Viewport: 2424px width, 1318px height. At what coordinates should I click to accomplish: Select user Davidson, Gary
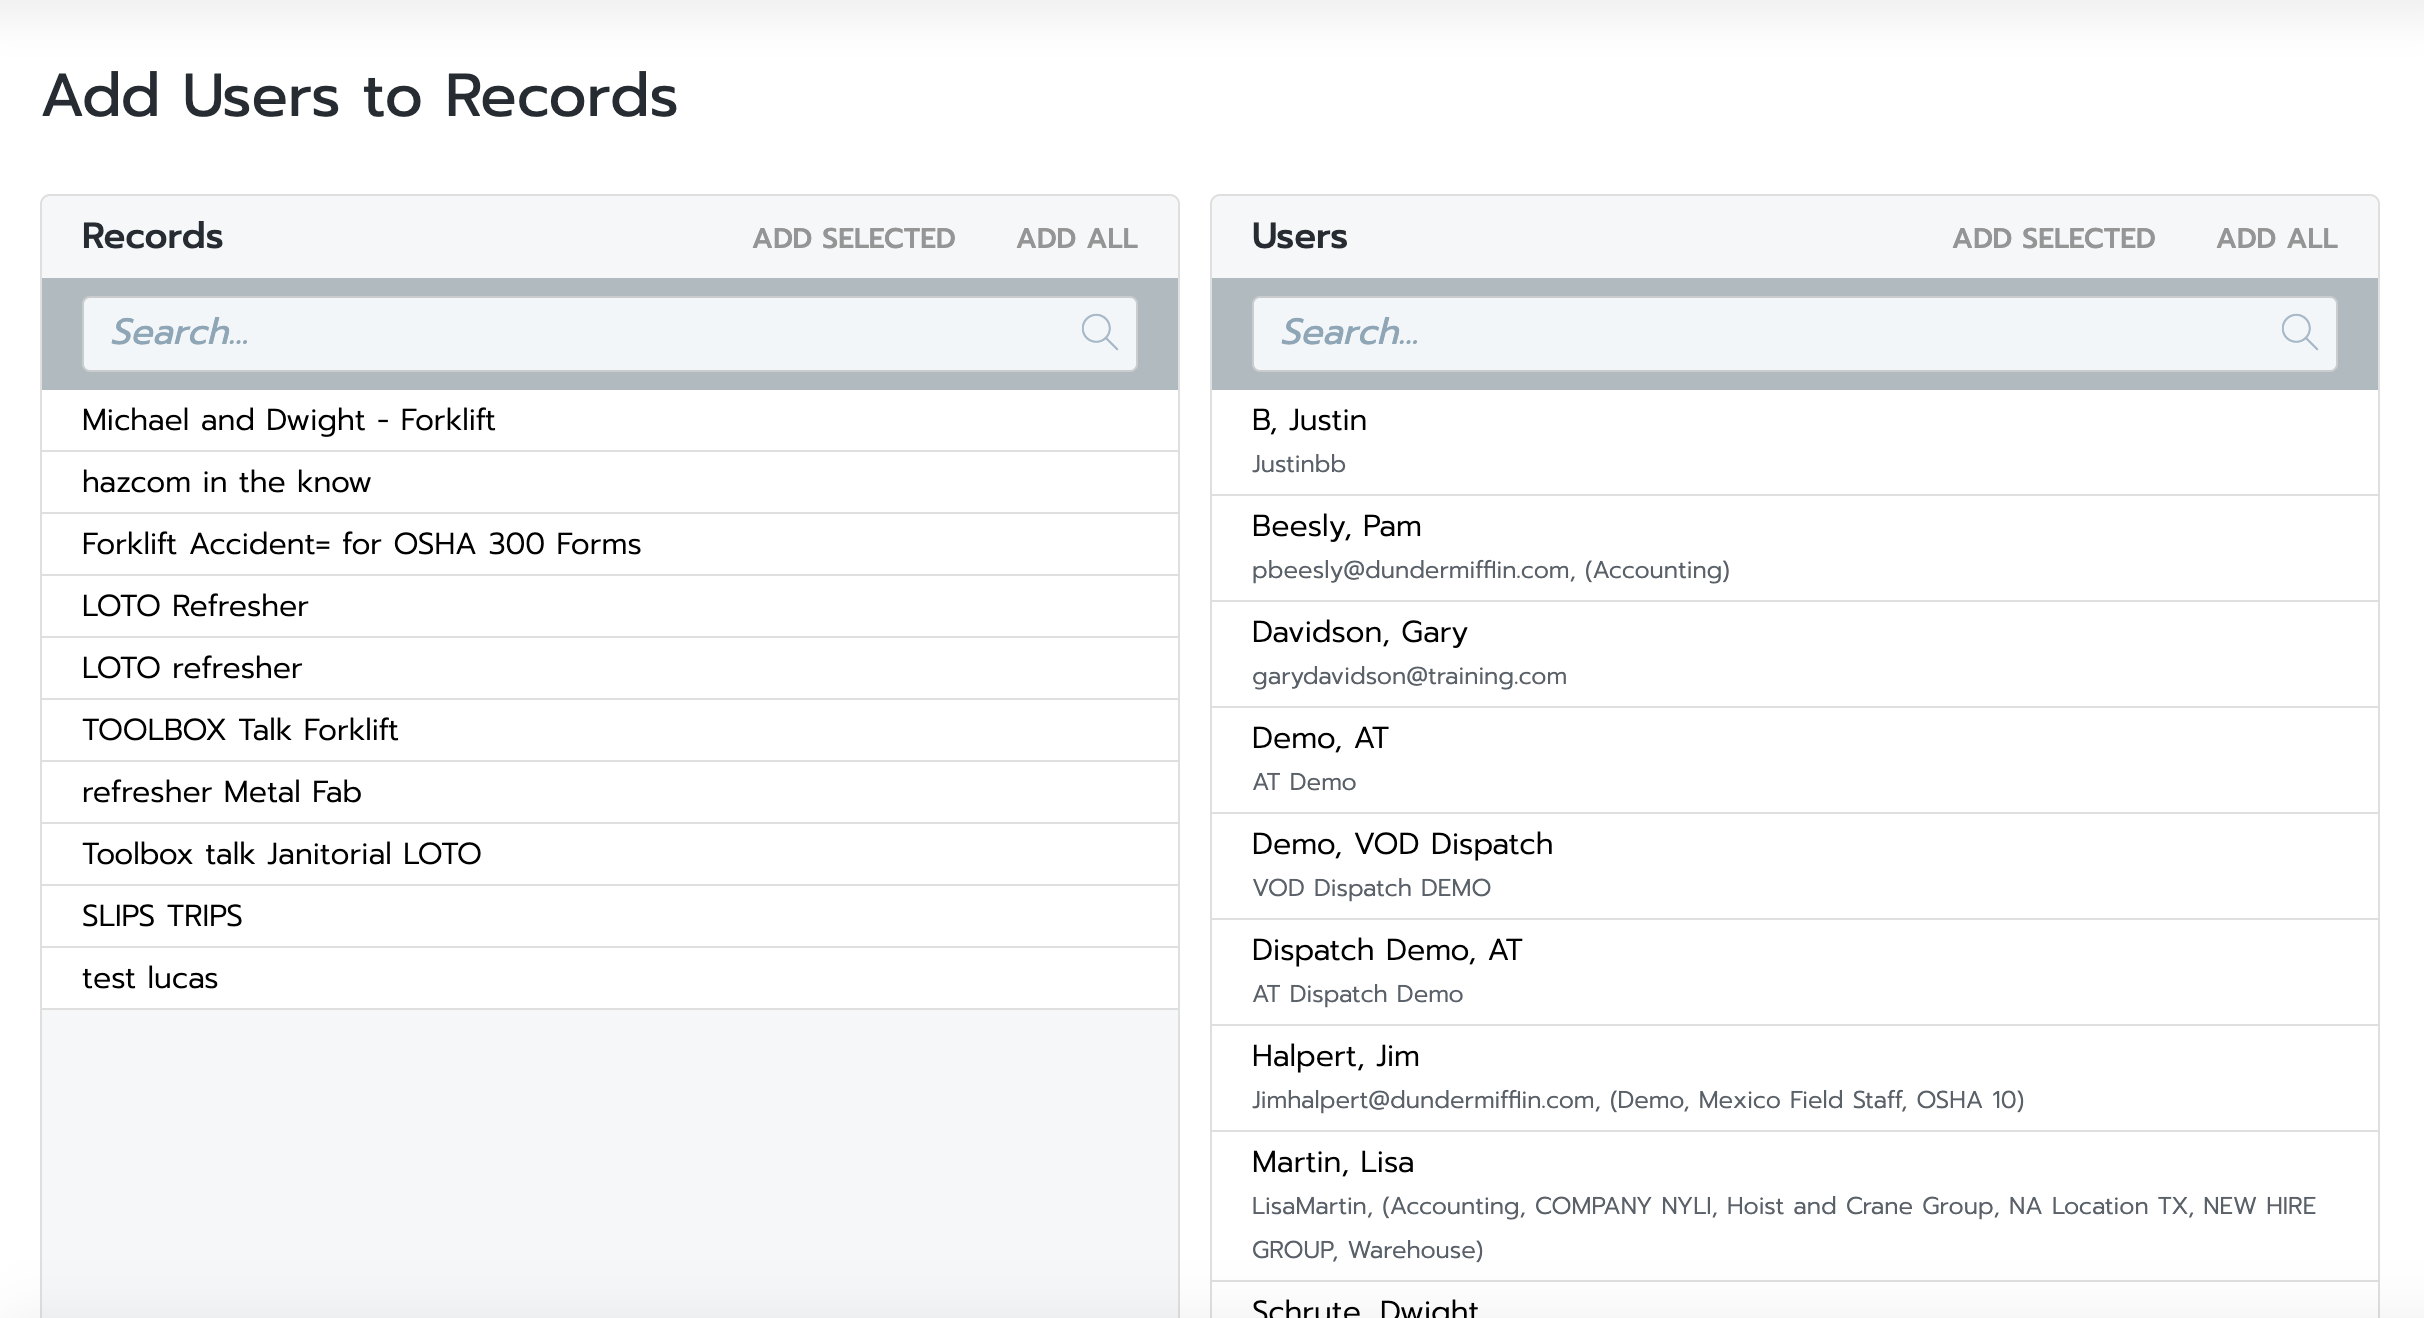[x=1794, y=654]
